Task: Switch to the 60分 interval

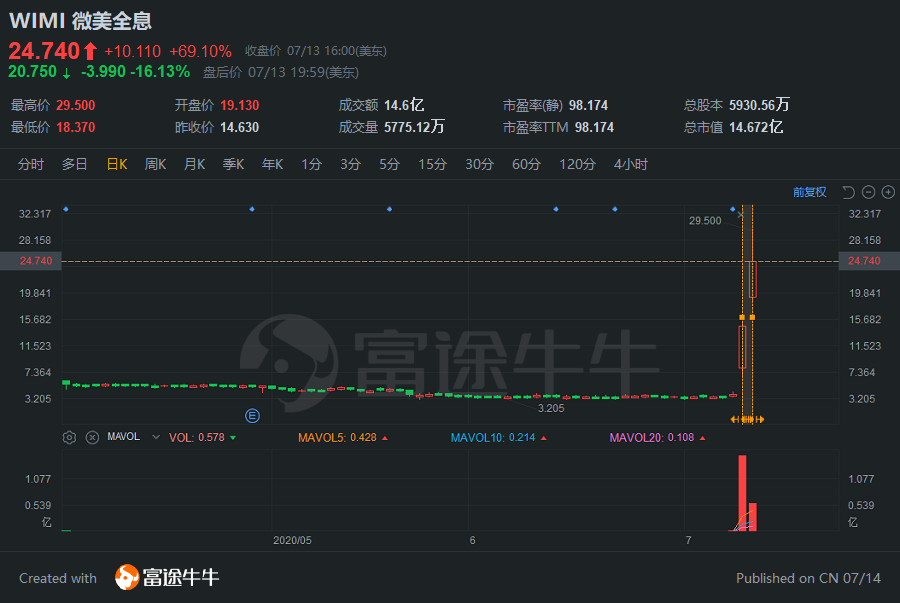Action: pos(527,165)
